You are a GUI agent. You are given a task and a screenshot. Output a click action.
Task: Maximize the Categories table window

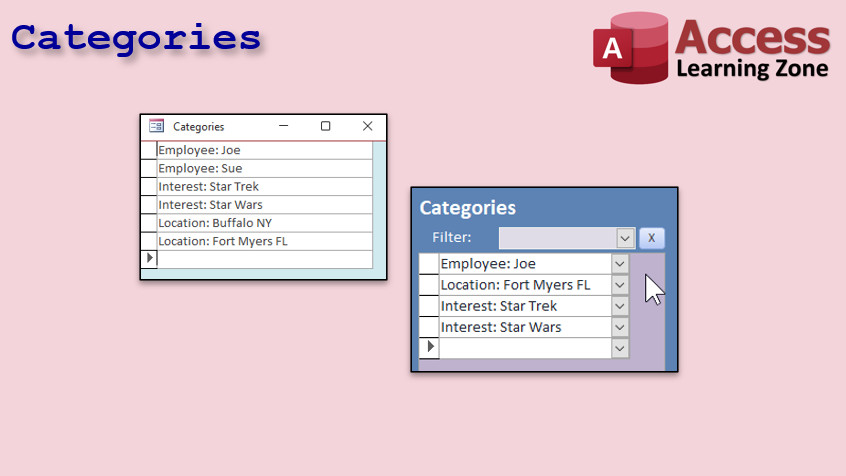325,127
